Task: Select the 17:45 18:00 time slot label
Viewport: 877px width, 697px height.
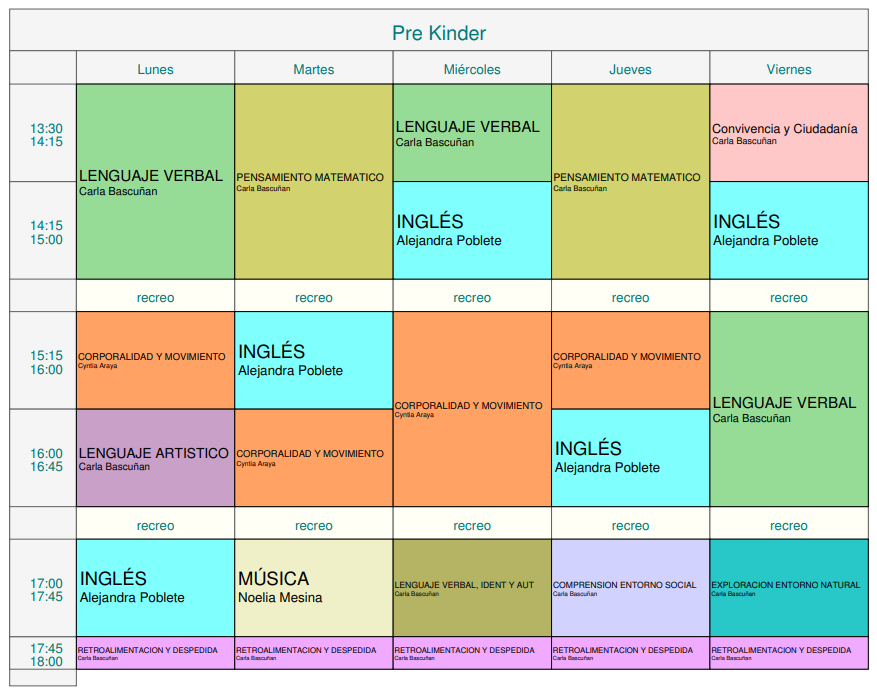Action: [x=46, y=654]
